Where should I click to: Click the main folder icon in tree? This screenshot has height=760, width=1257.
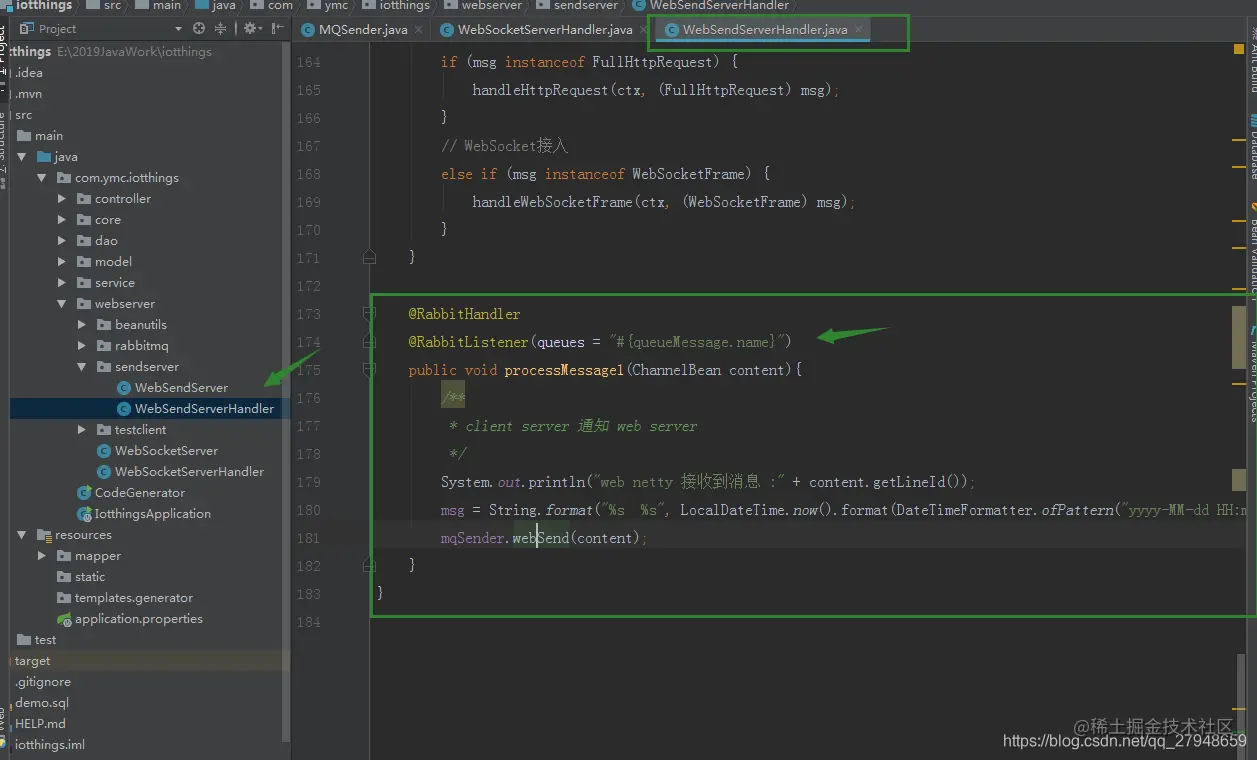click(x=24, y=136)
